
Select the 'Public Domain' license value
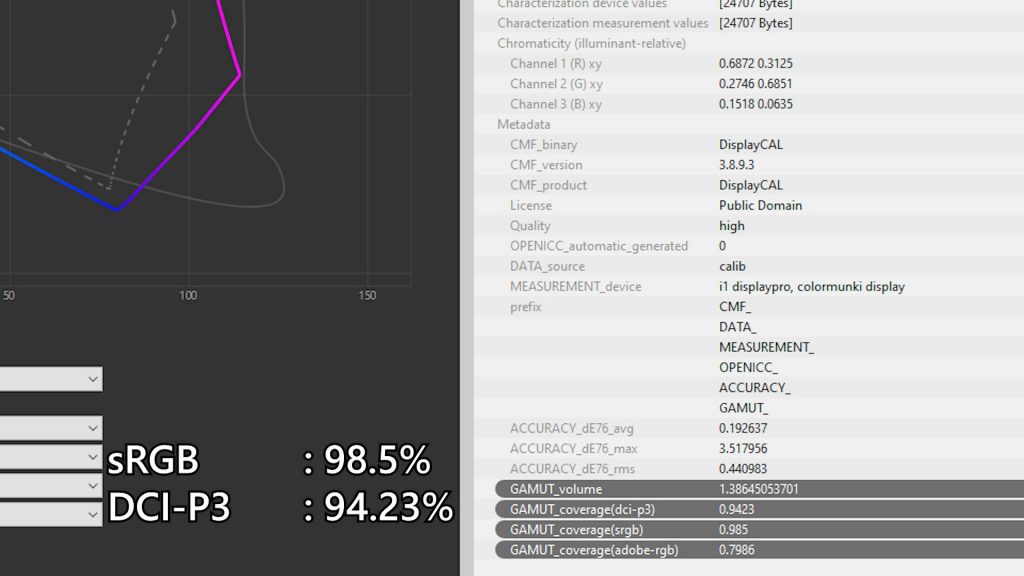tap(760, 205)
